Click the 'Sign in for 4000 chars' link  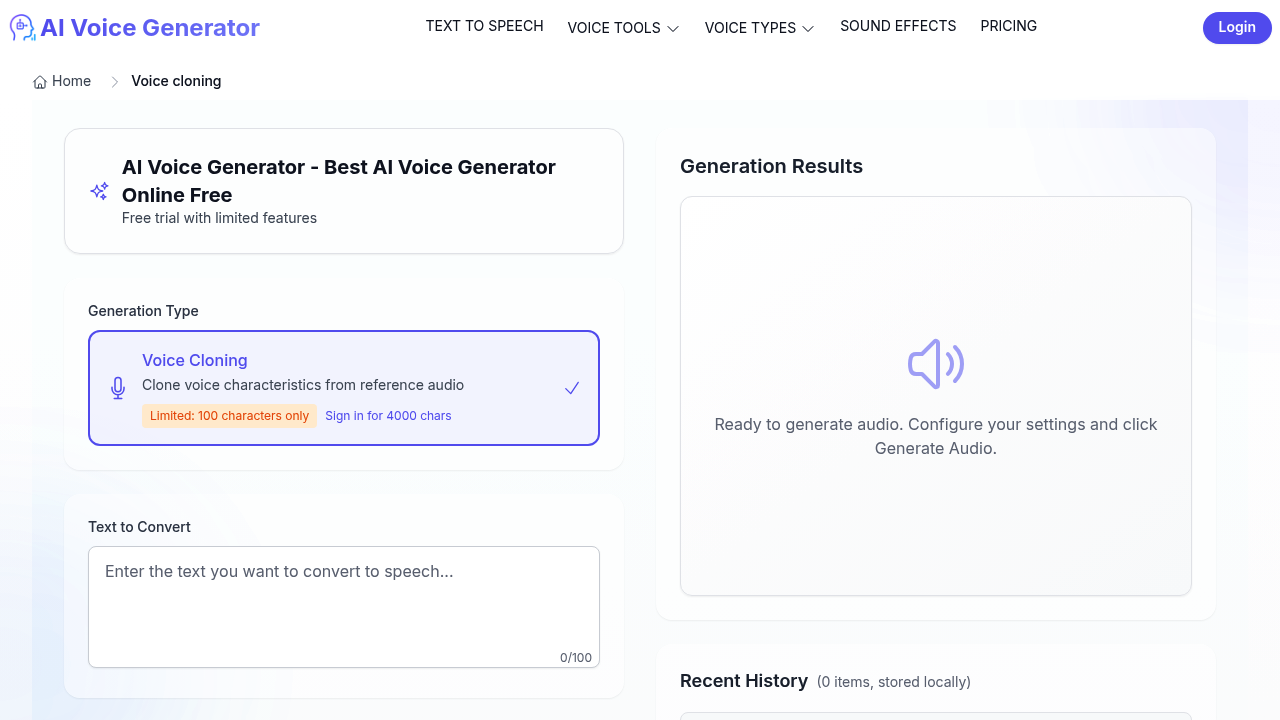click(388, 416)
